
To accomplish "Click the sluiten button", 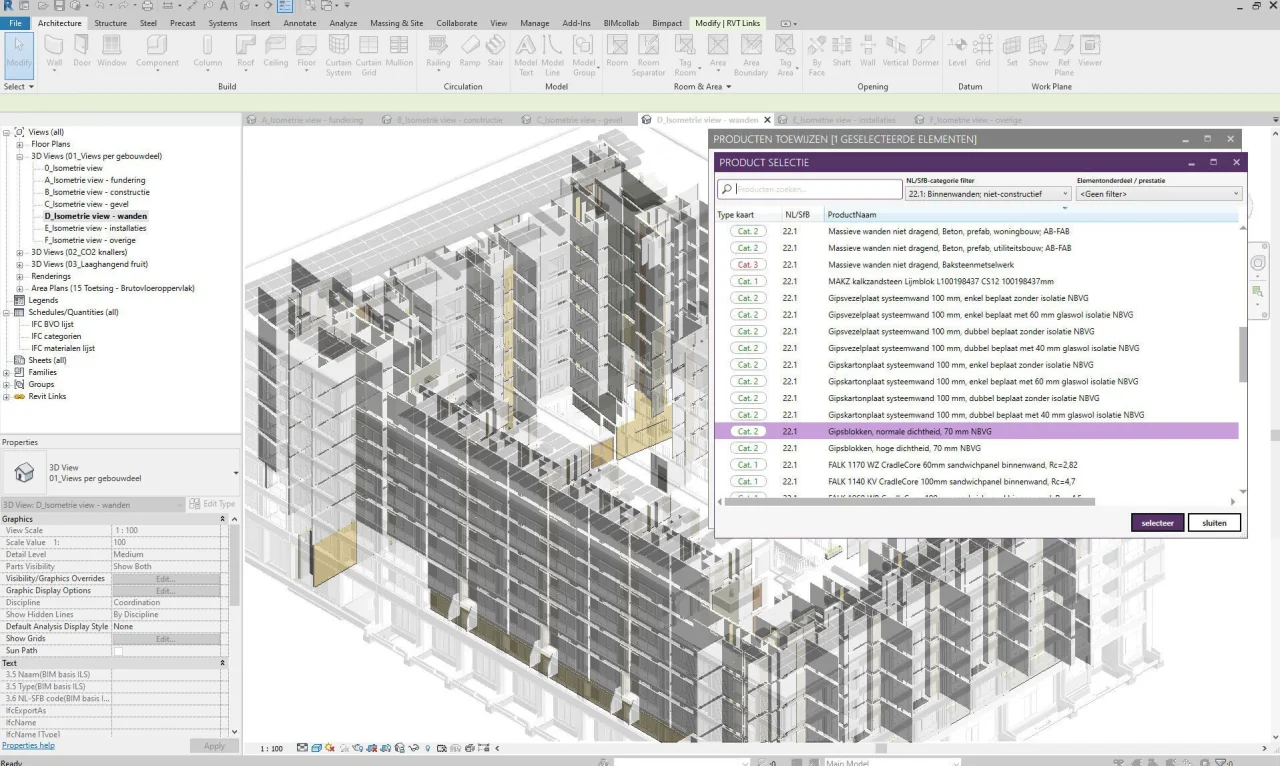I will point(1214,523).
